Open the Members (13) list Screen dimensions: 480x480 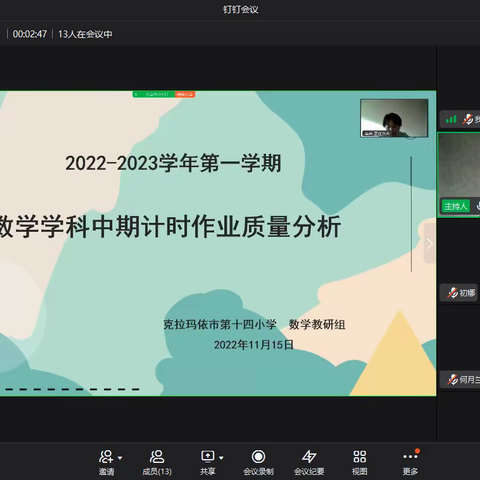(157, 461)
